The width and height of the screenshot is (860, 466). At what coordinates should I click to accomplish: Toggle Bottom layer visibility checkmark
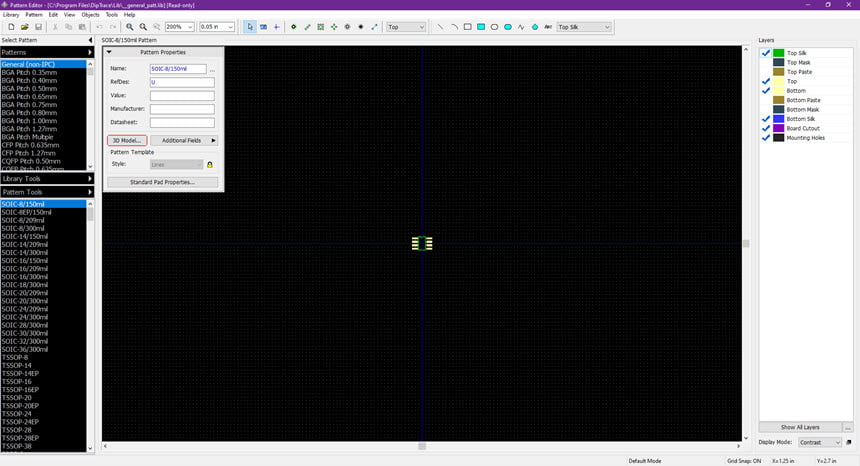click(x=766, y=90)
